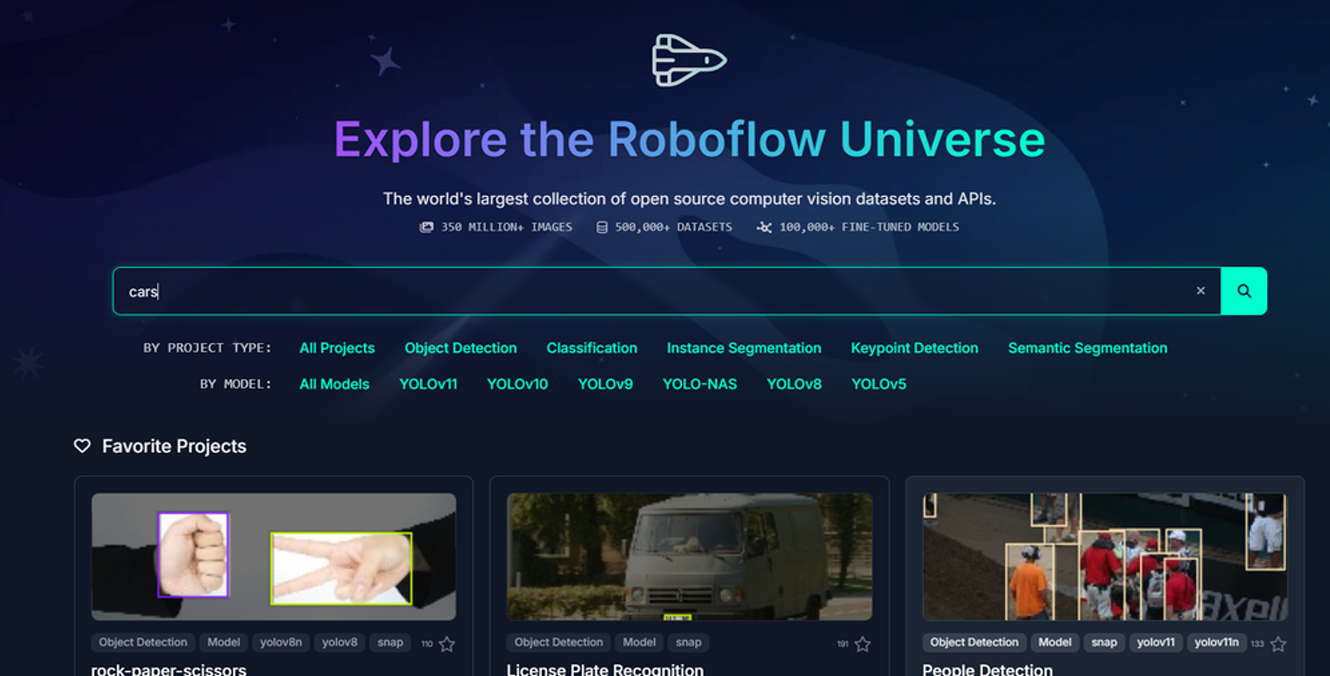Click the Model tag on License Plate card
This screenshot has width=1330, height=676.
click(x=639, y=643)
